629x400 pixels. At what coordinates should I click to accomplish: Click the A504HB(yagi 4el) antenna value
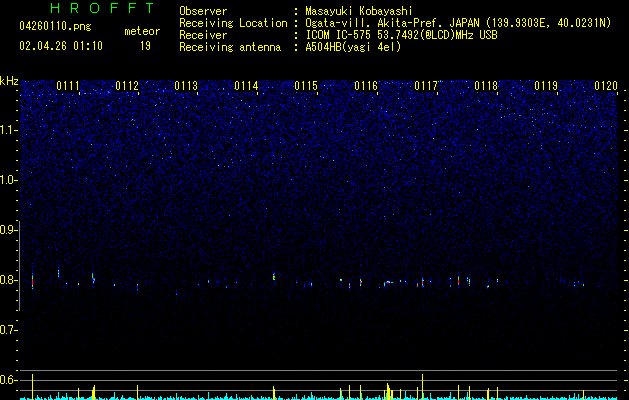[x=353, y=47]
